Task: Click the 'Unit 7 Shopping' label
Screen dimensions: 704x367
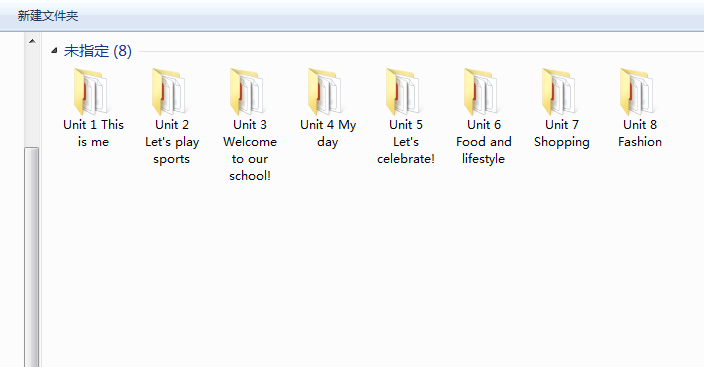Action: (562, 133)
